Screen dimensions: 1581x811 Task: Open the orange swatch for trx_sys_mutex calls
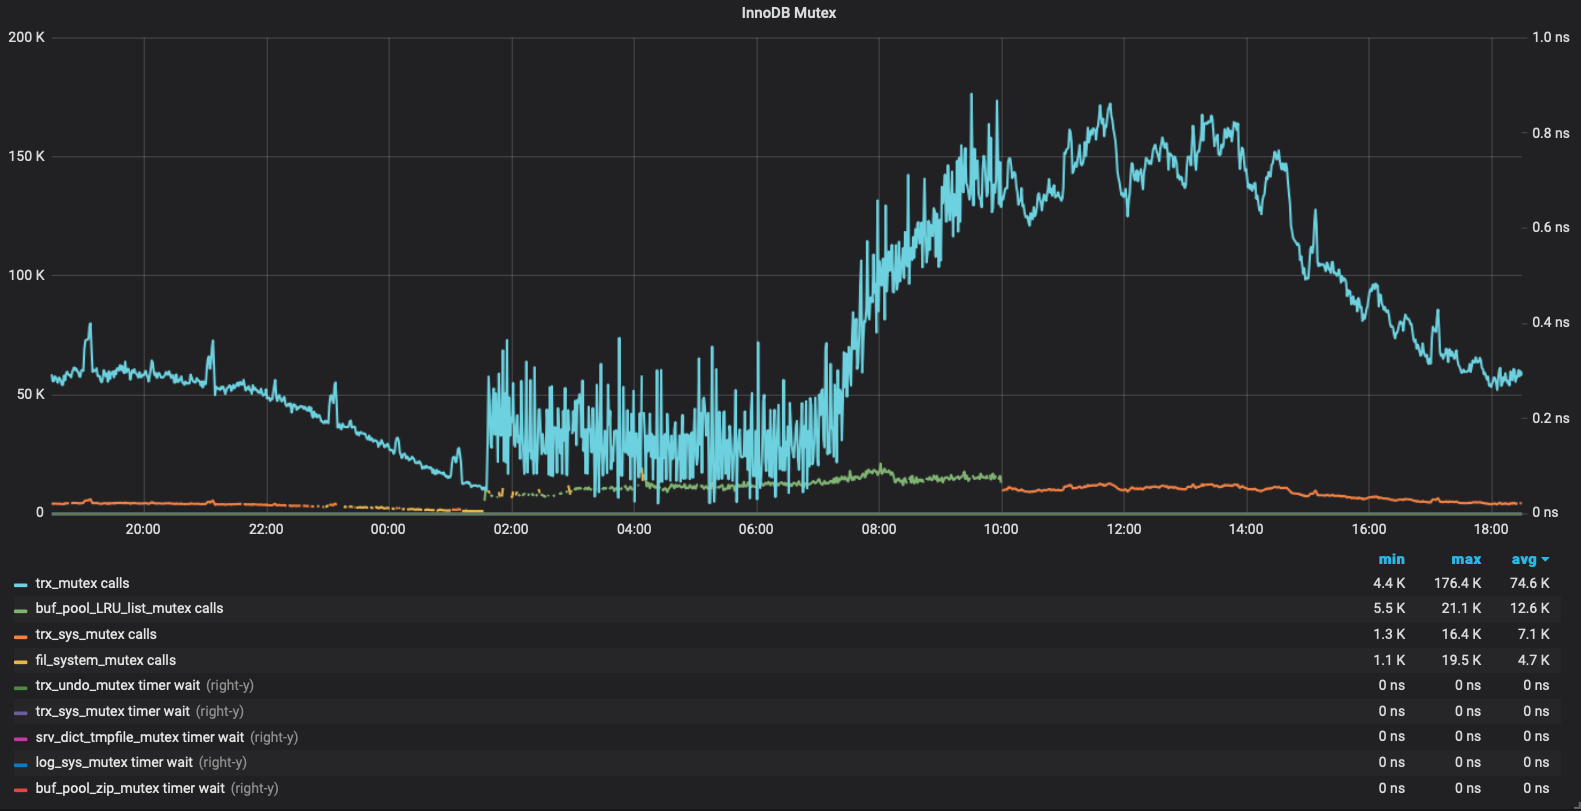click(21, 635)
